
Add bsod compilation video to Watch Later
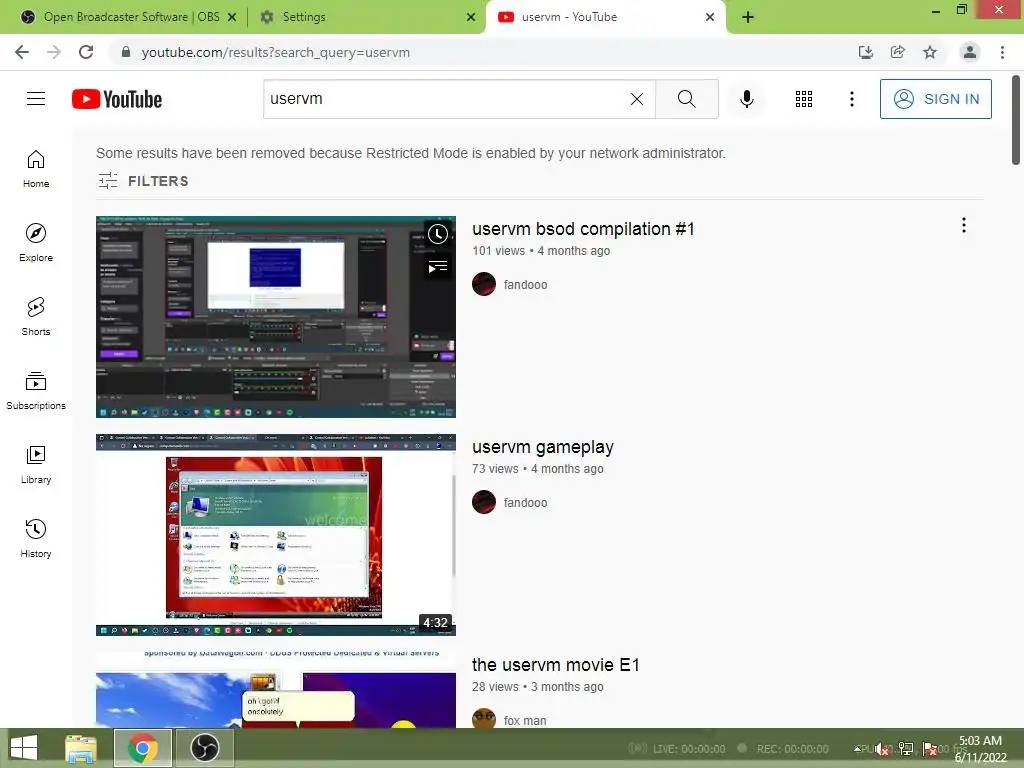[x=438, y=234]
